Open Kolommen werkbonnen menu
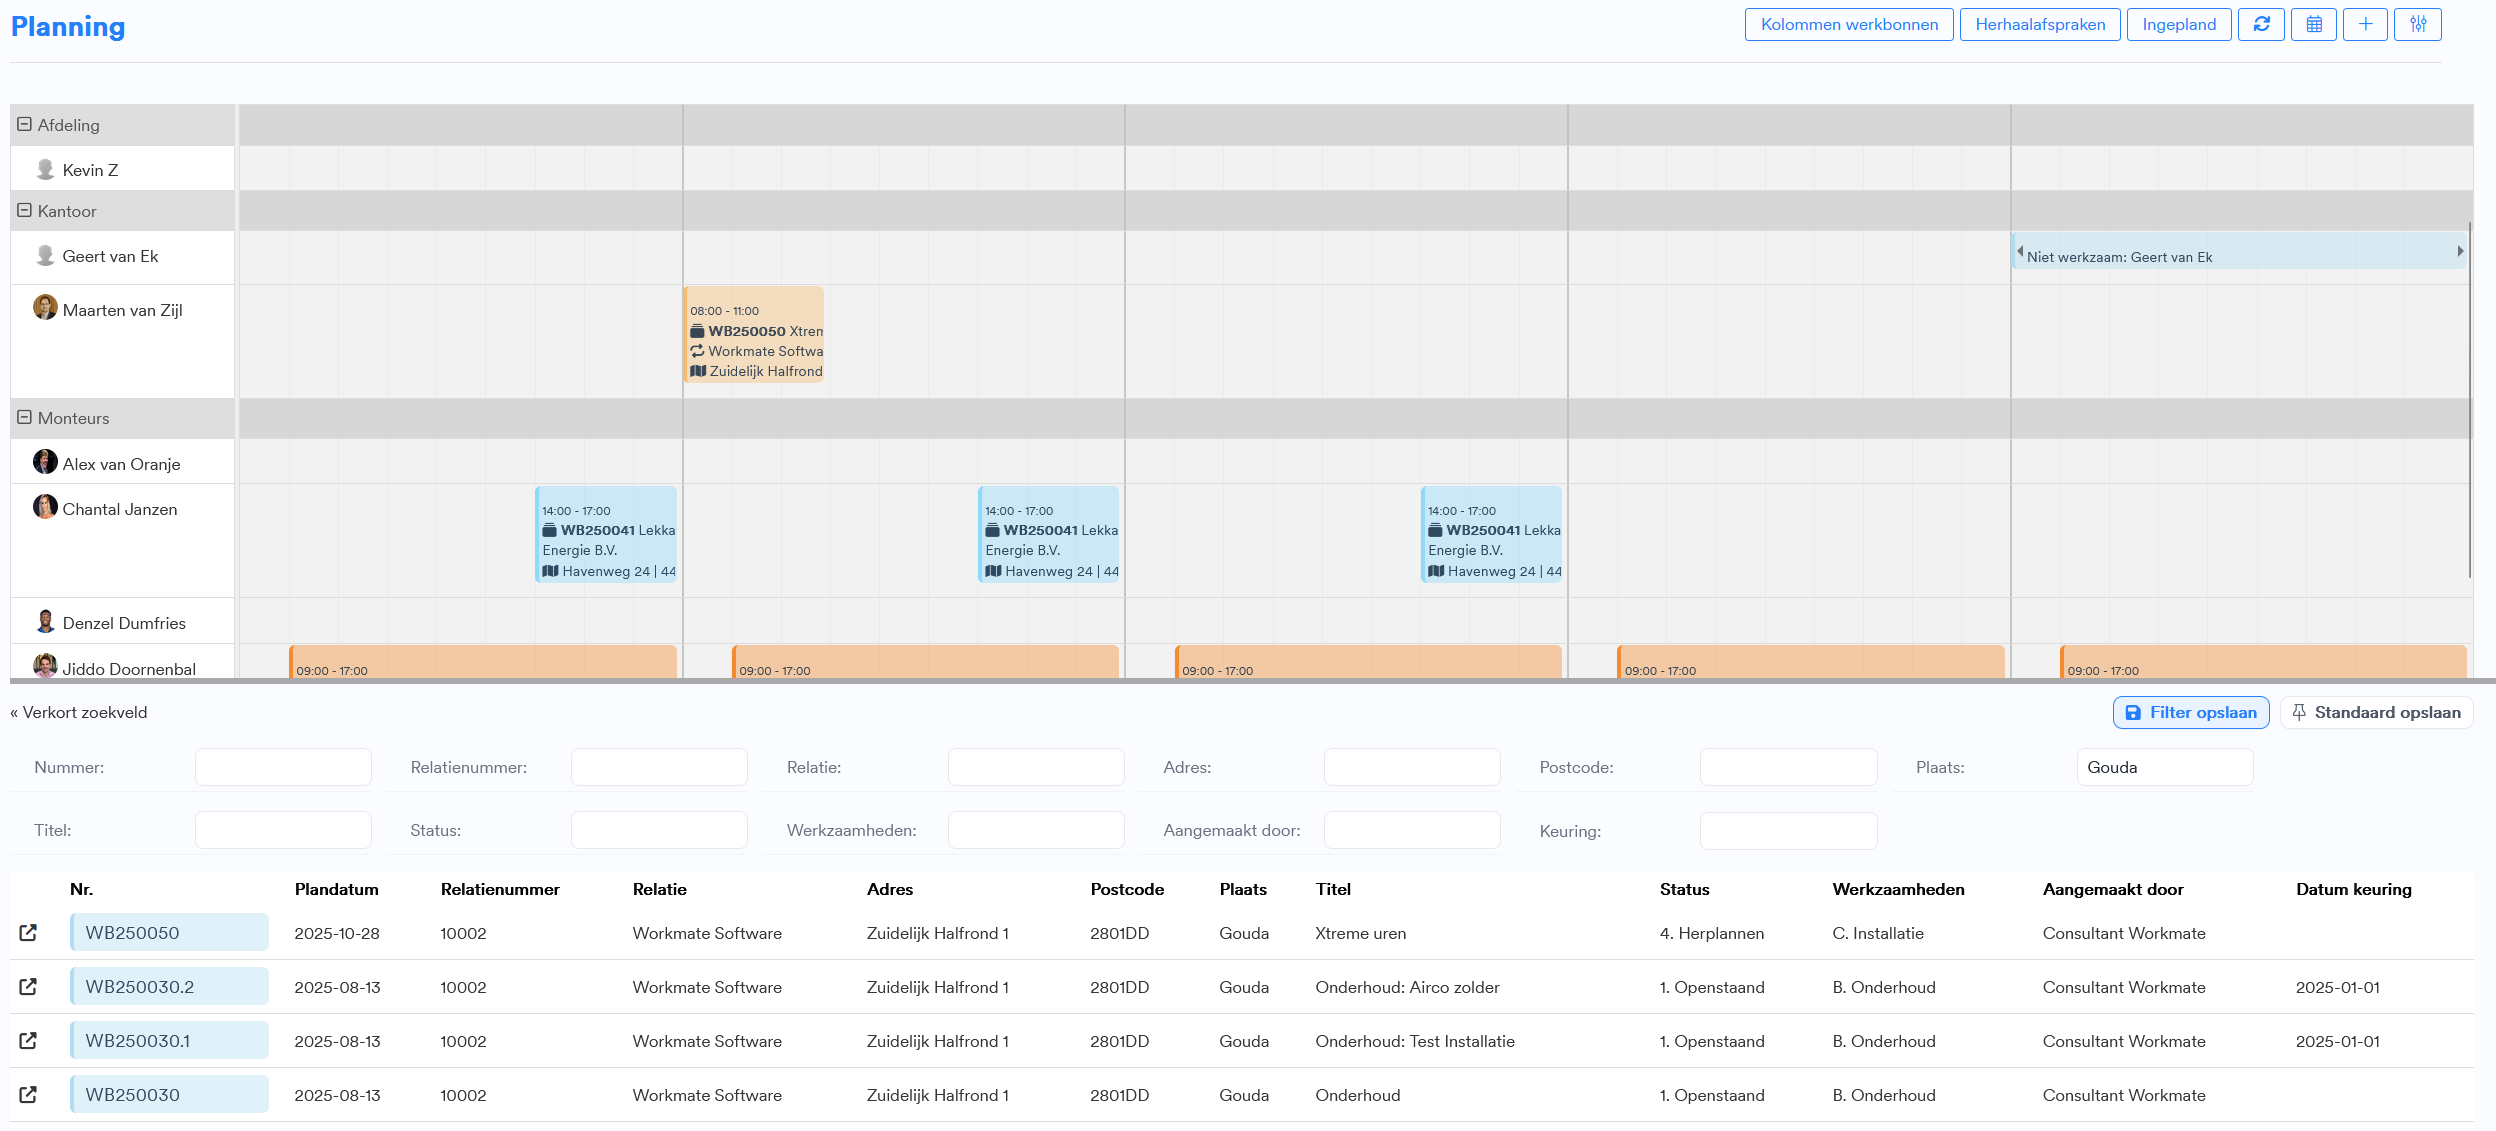Screen dimensions: 2496x1131 (1848, 24)
